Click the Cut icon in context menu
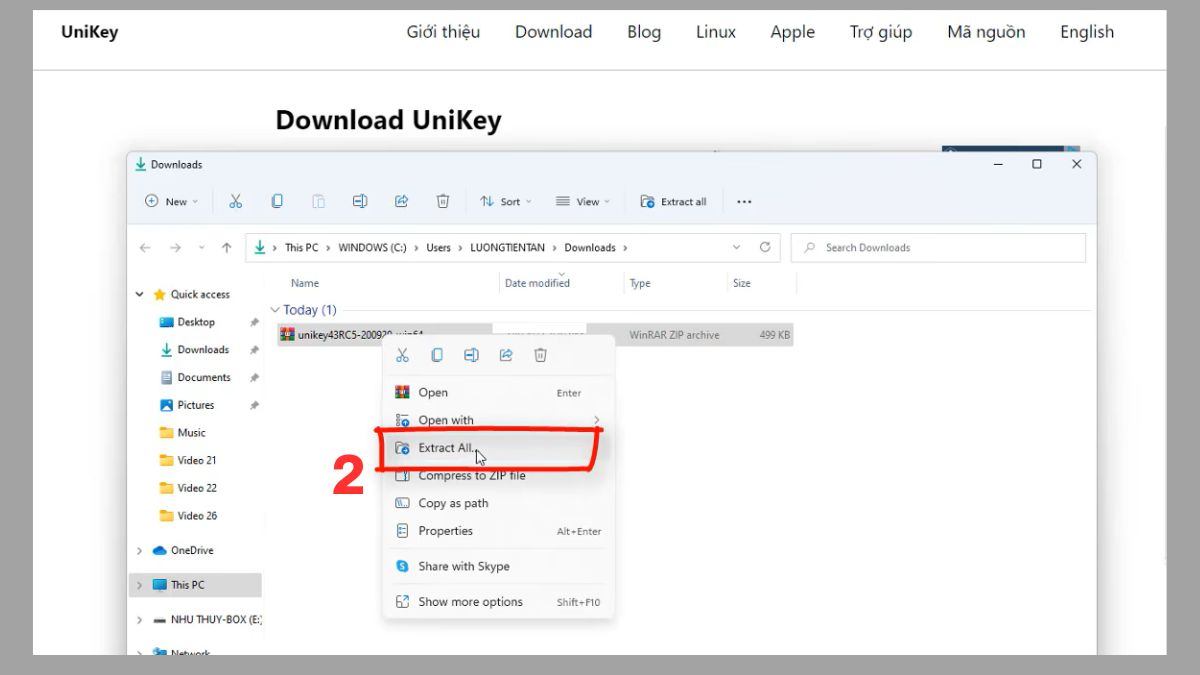1200x675 pixels. (x=402, y=355)
